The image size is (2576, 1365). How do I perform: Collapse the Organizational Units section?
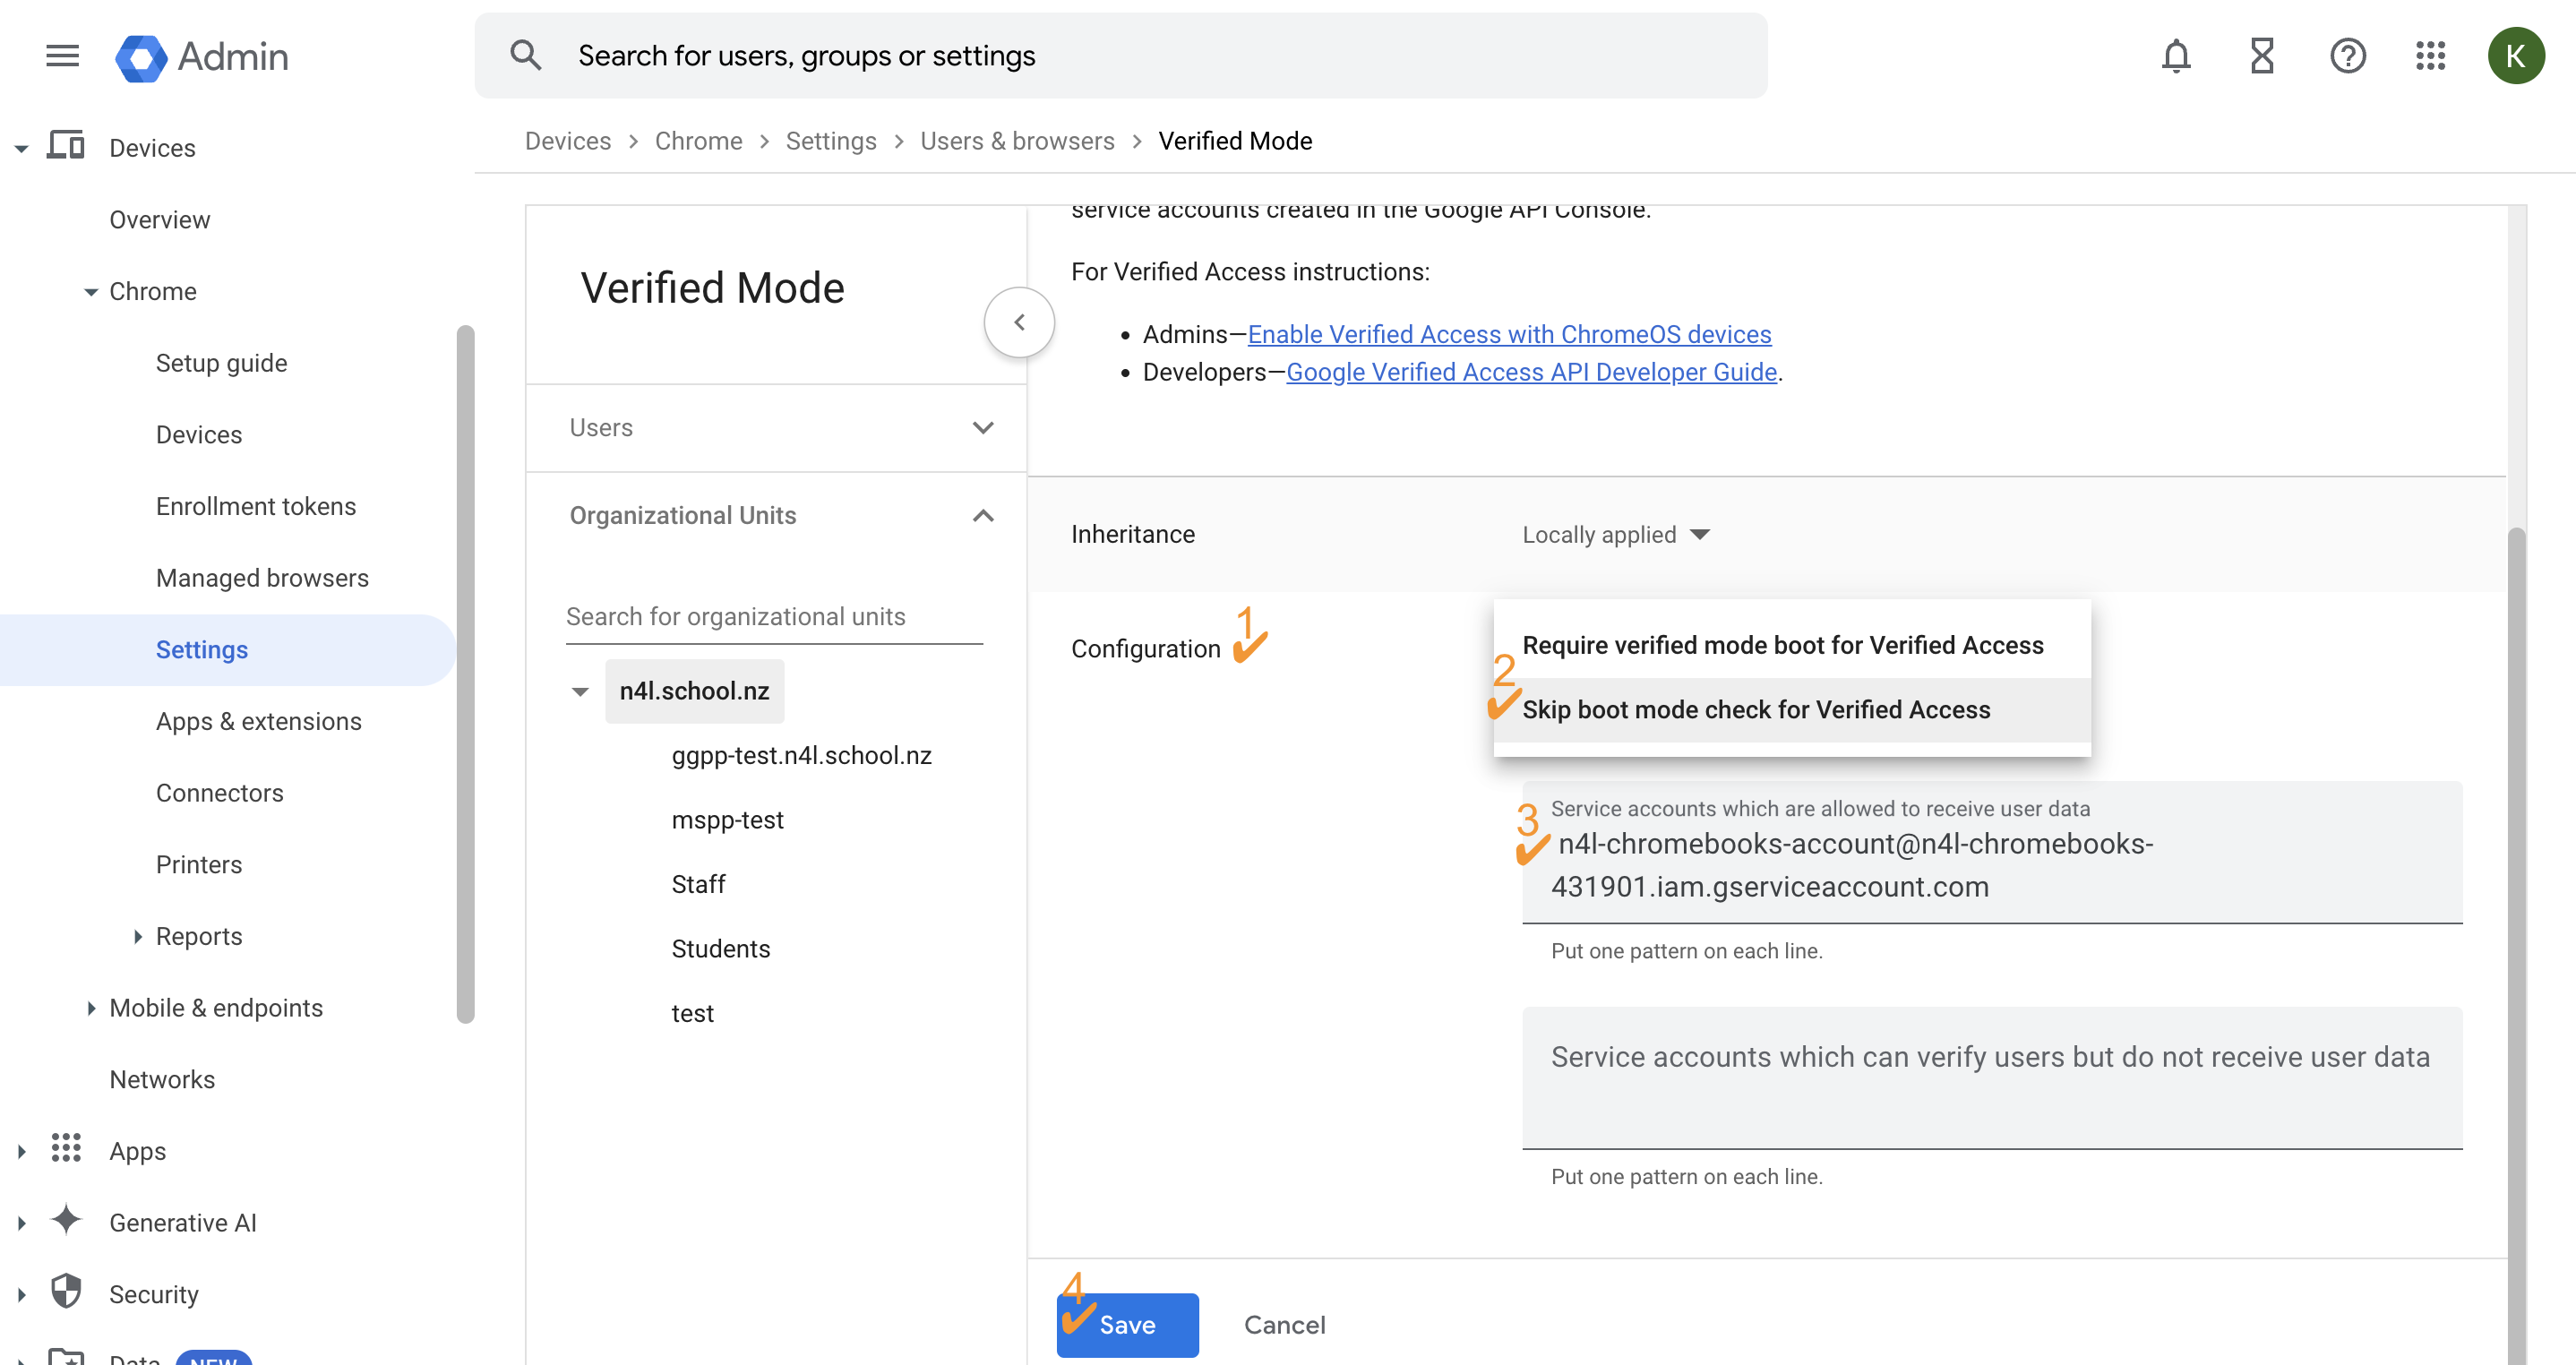click(983, 515)
